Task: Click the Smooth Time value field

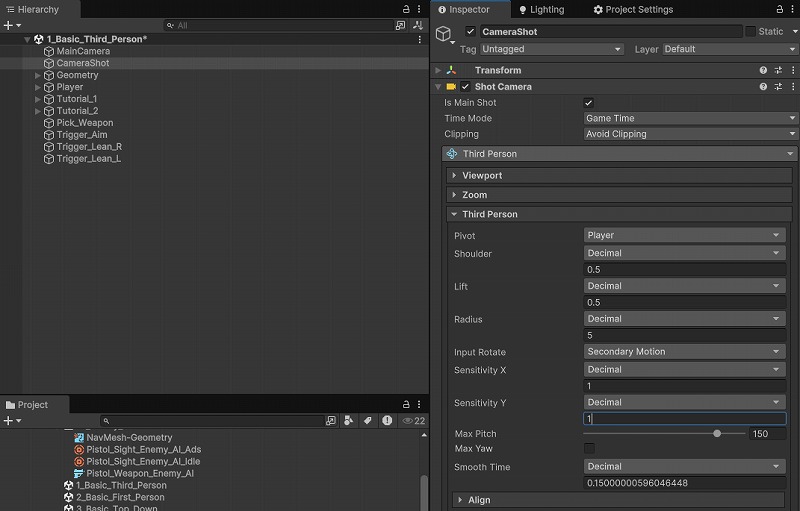Action: pyautogui.click(x=684, y=482)
